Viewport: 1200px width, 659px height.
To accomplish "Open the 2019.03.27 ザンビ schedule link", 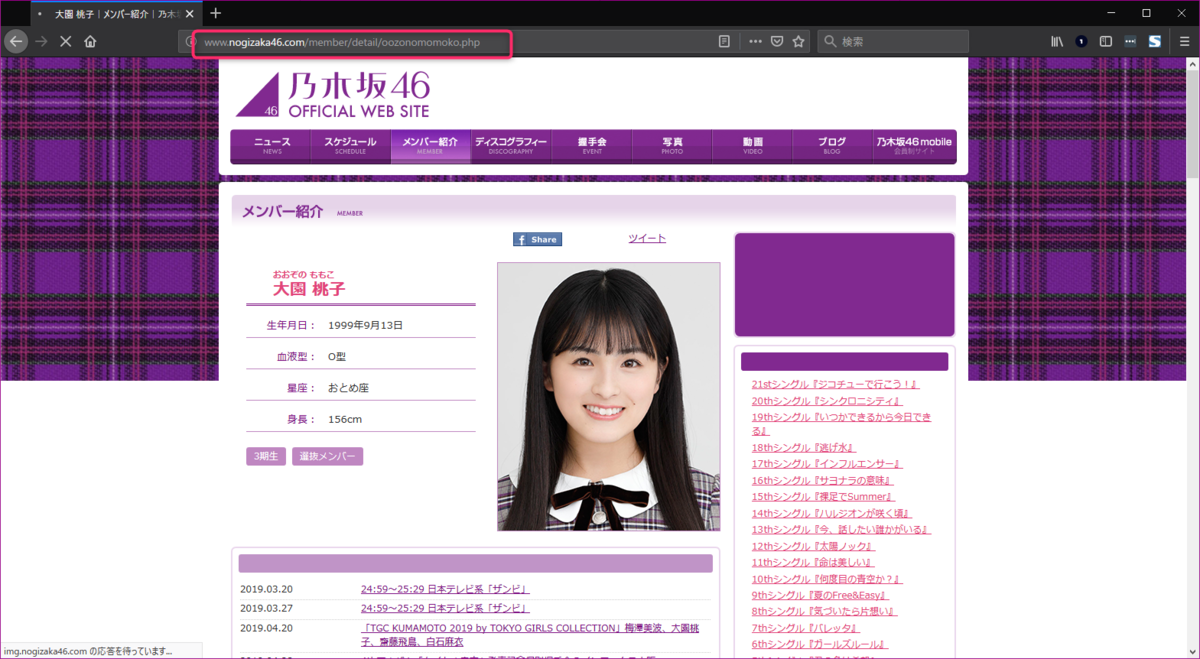I will [445, 608].
